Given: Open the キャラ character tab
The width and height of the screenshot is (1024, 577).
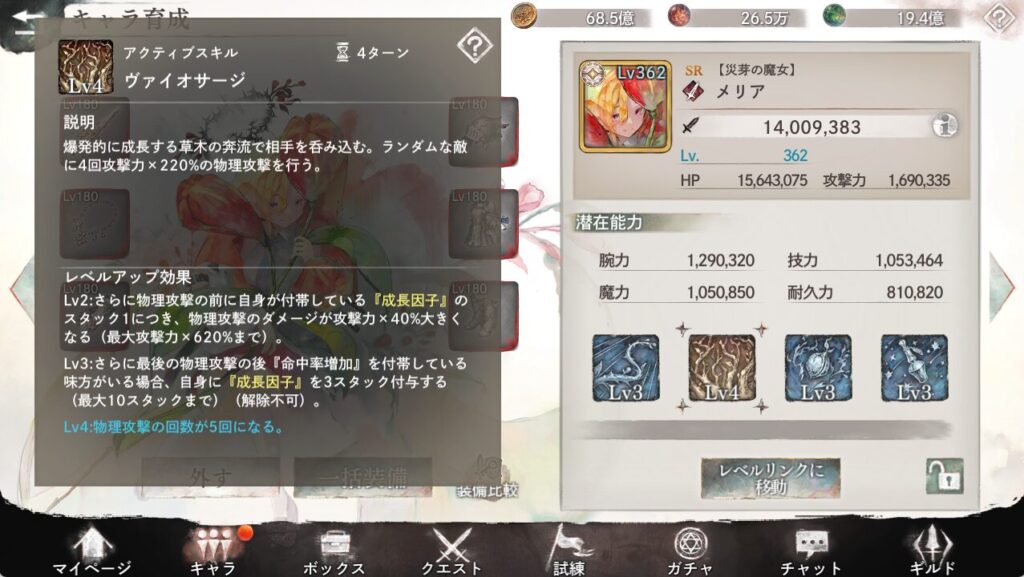Looking at the screenshot, I should pyautogui.click(x=214, y=550).
